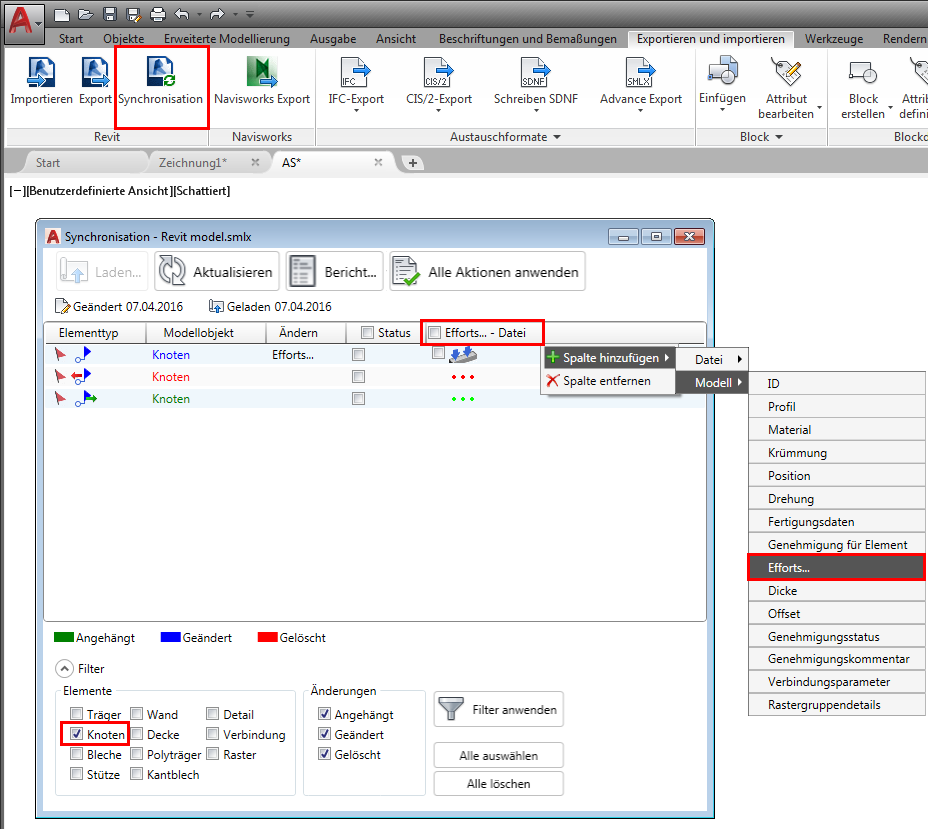Click the Save As icon in quick access toolbar

(134, 14)
